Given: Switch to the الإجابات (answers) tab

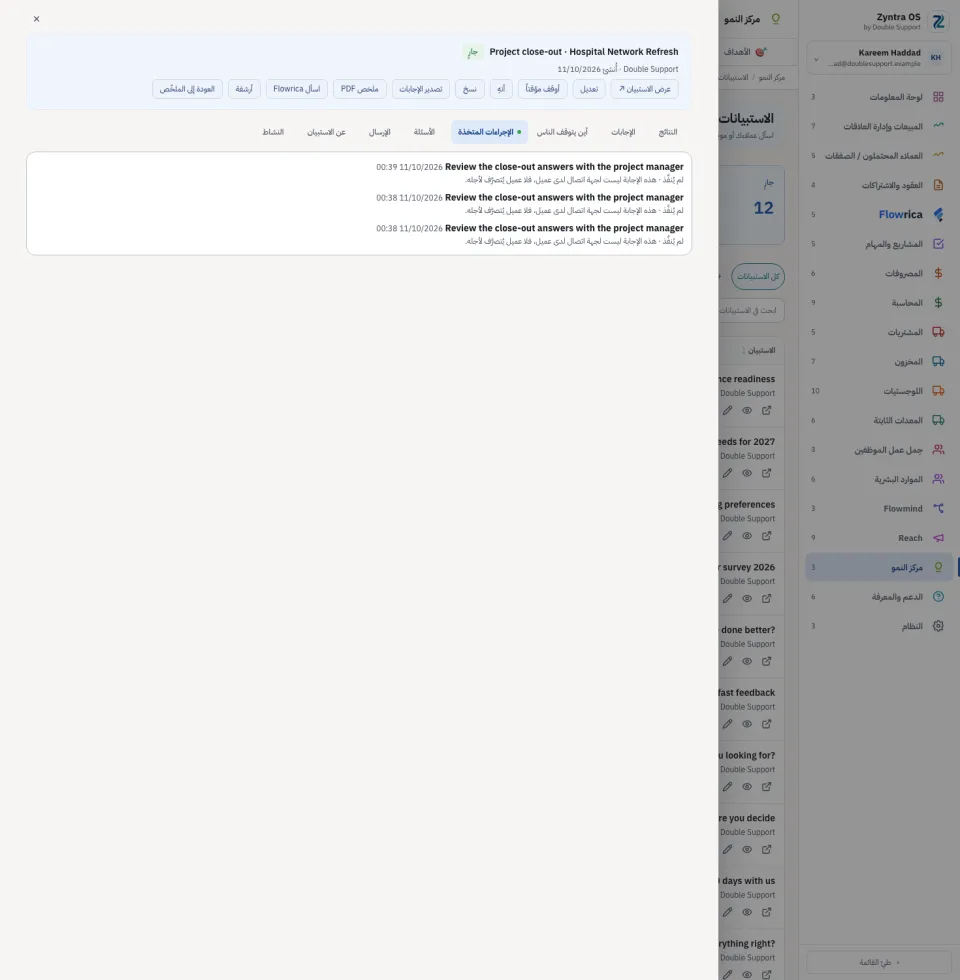Looking at the screenshot, I should (x=623, y=132).
